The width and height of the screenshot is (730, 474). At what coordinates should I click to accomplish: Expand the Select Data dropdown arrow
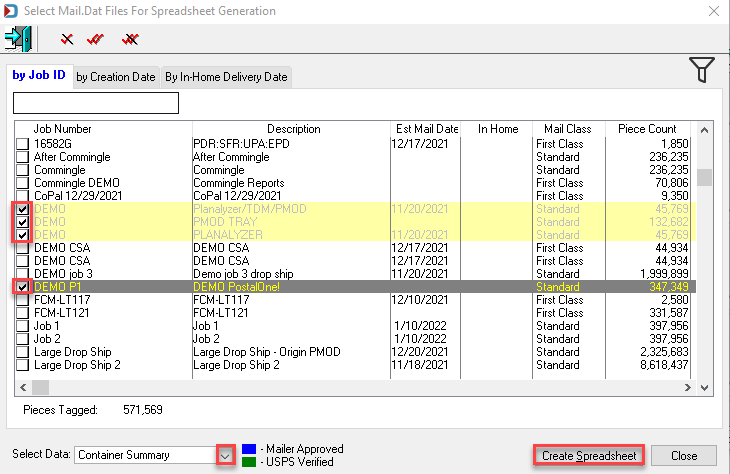[x=225, y=455]
